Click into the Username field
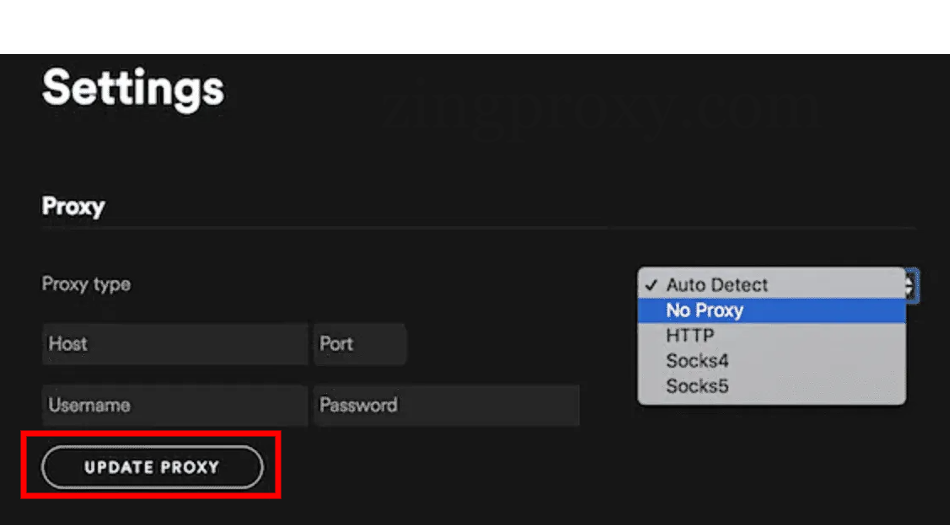Image resolution: width=950 pixels, height=525 pixels. (x=174, y=405)
